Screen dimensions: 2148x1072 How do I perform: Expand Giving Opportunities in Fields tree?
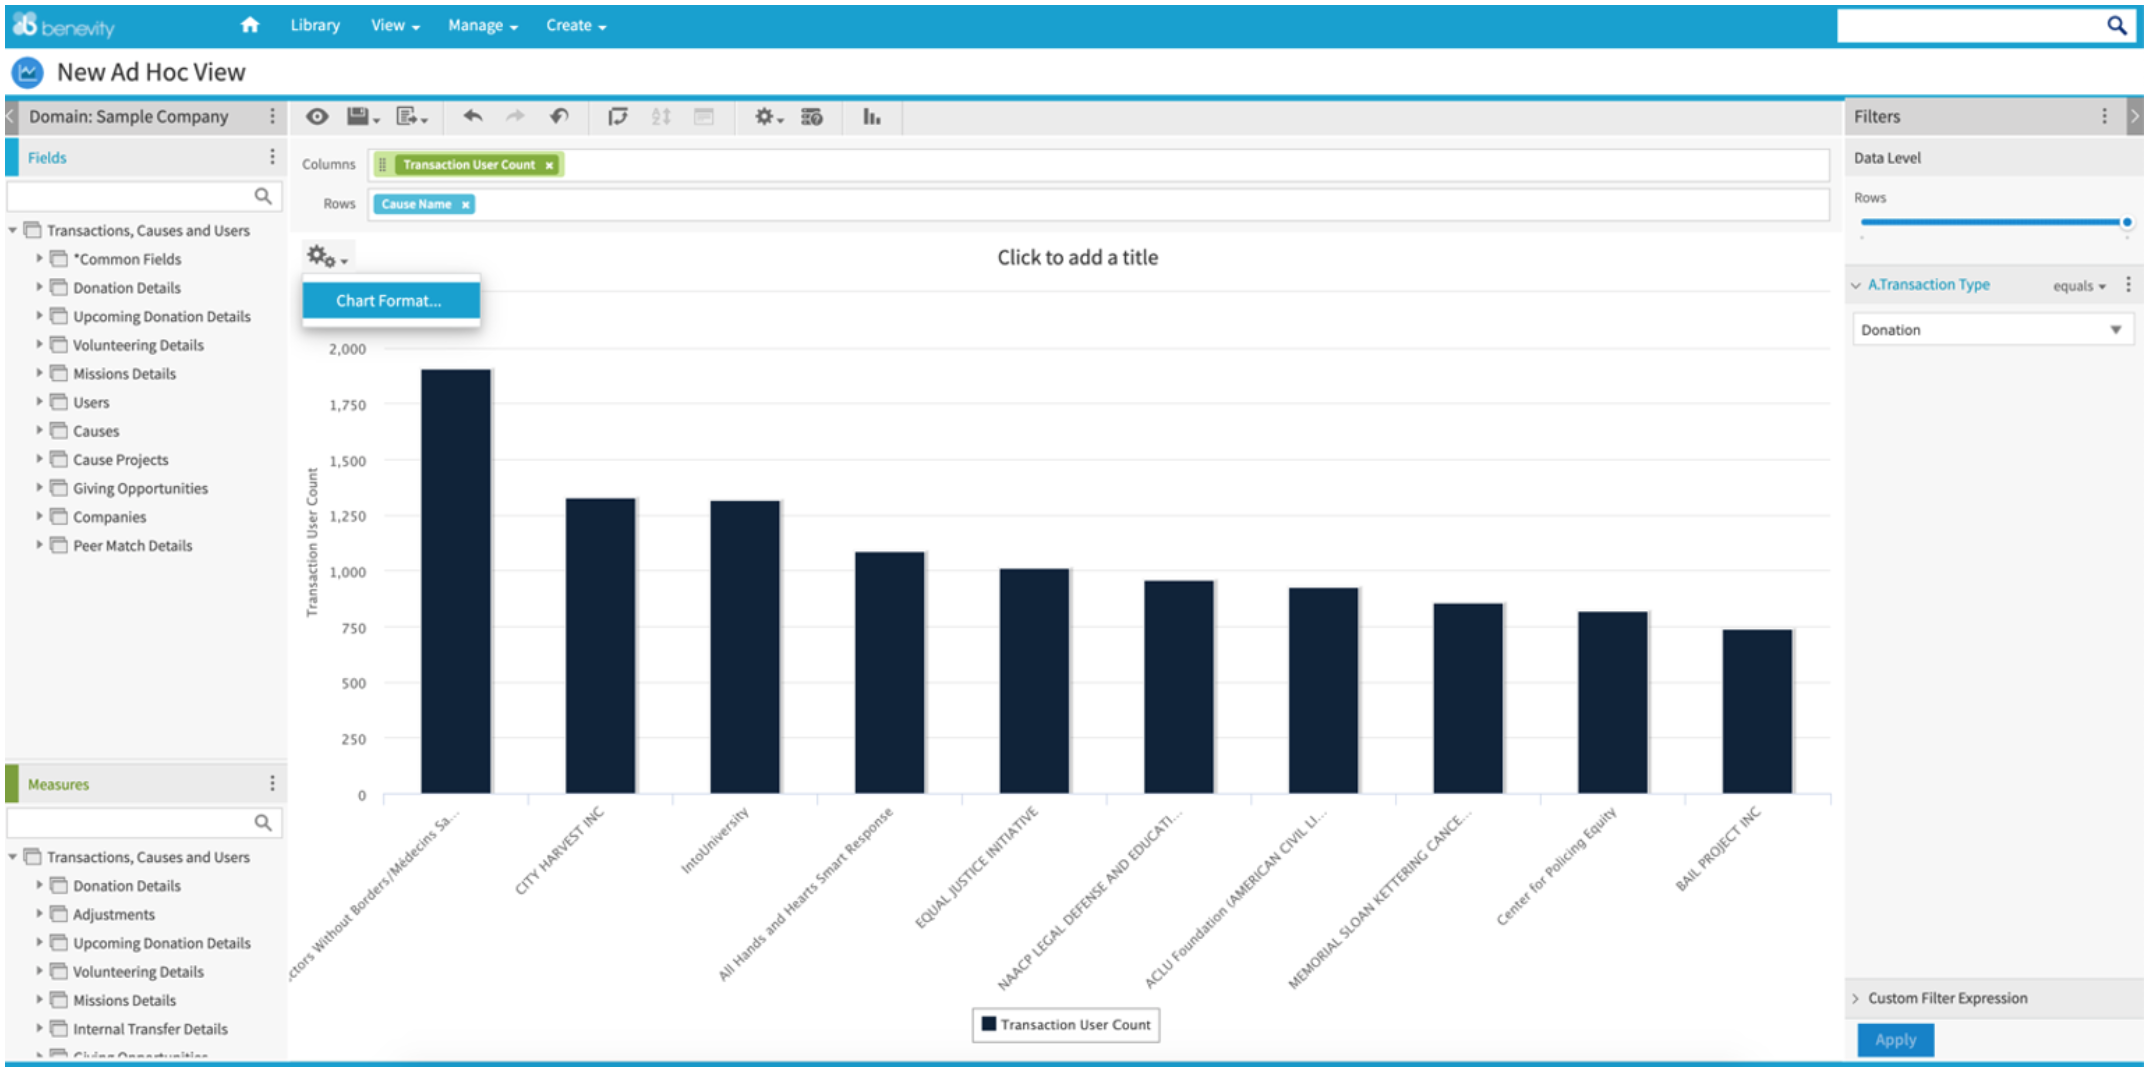click(x=39, y=488)
